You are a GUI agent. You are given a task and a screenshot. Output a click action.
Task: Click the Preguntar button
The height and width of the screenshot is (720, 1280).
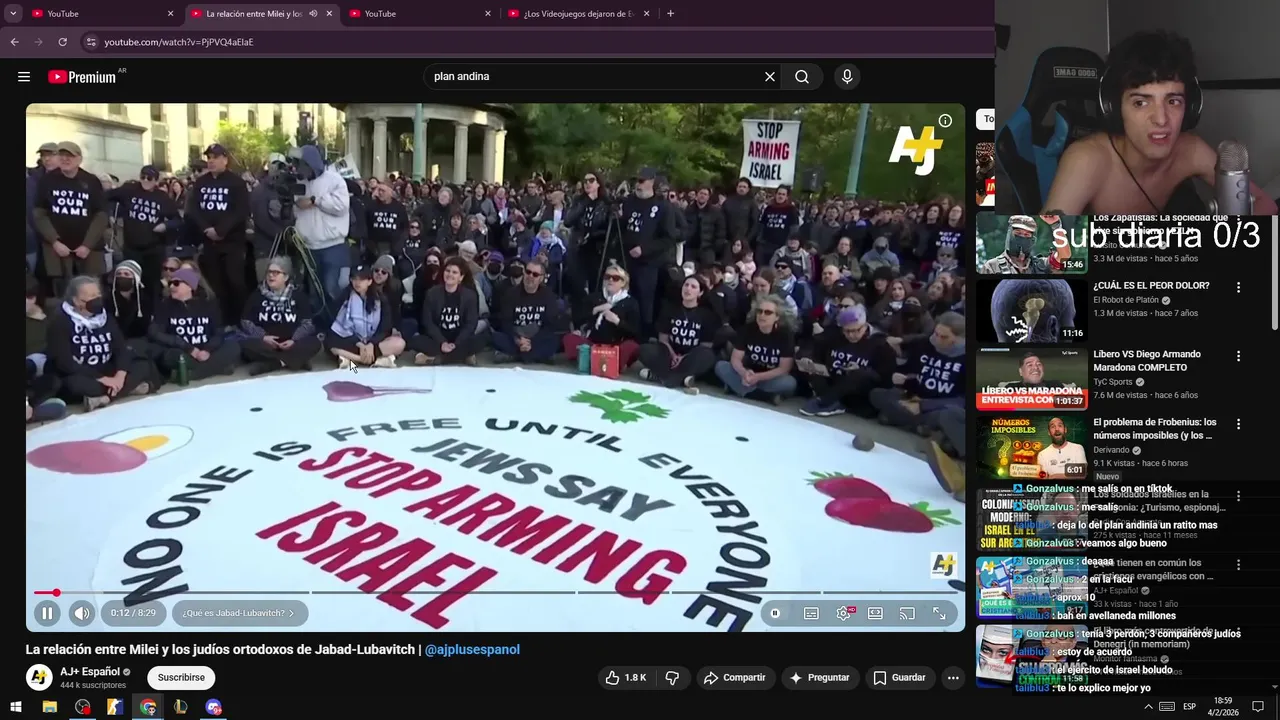click(x=819, y=678)
